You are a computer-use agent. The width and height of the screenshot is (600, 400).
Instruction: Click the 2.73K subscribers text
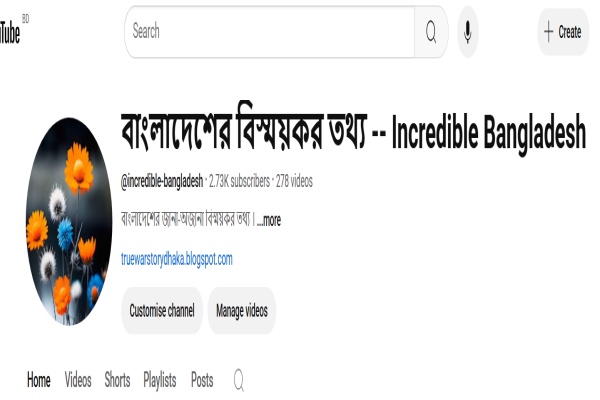pos(240,181)
